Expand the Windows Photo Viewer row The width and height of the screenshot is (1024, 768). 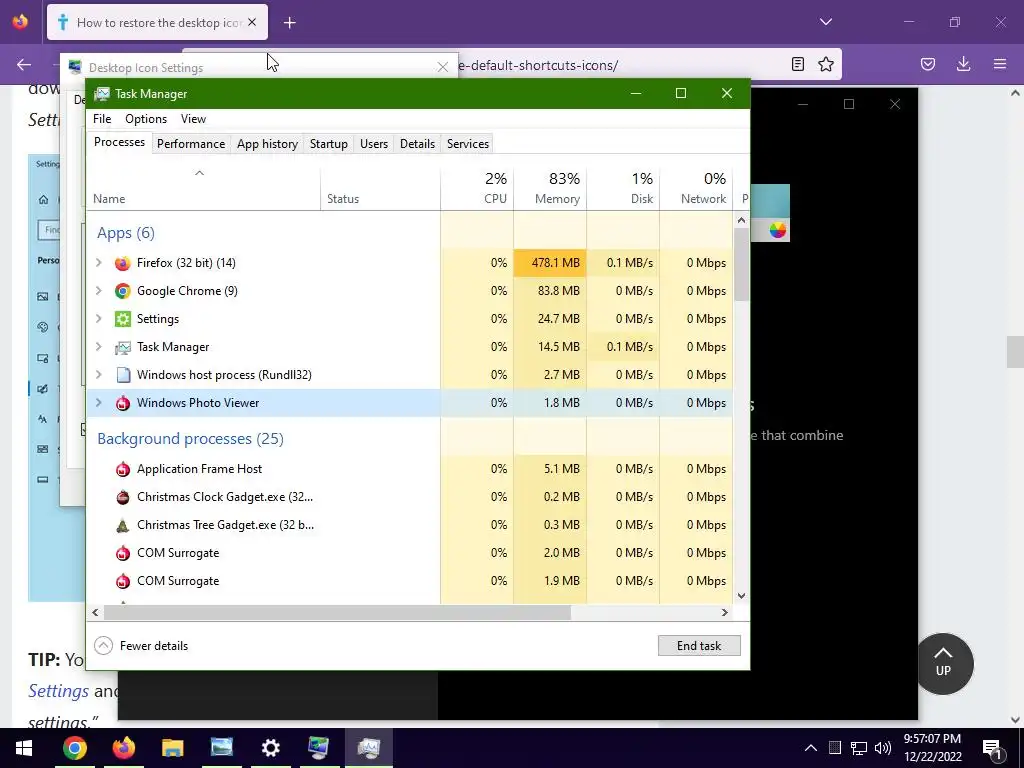click(x=99, y=403)
